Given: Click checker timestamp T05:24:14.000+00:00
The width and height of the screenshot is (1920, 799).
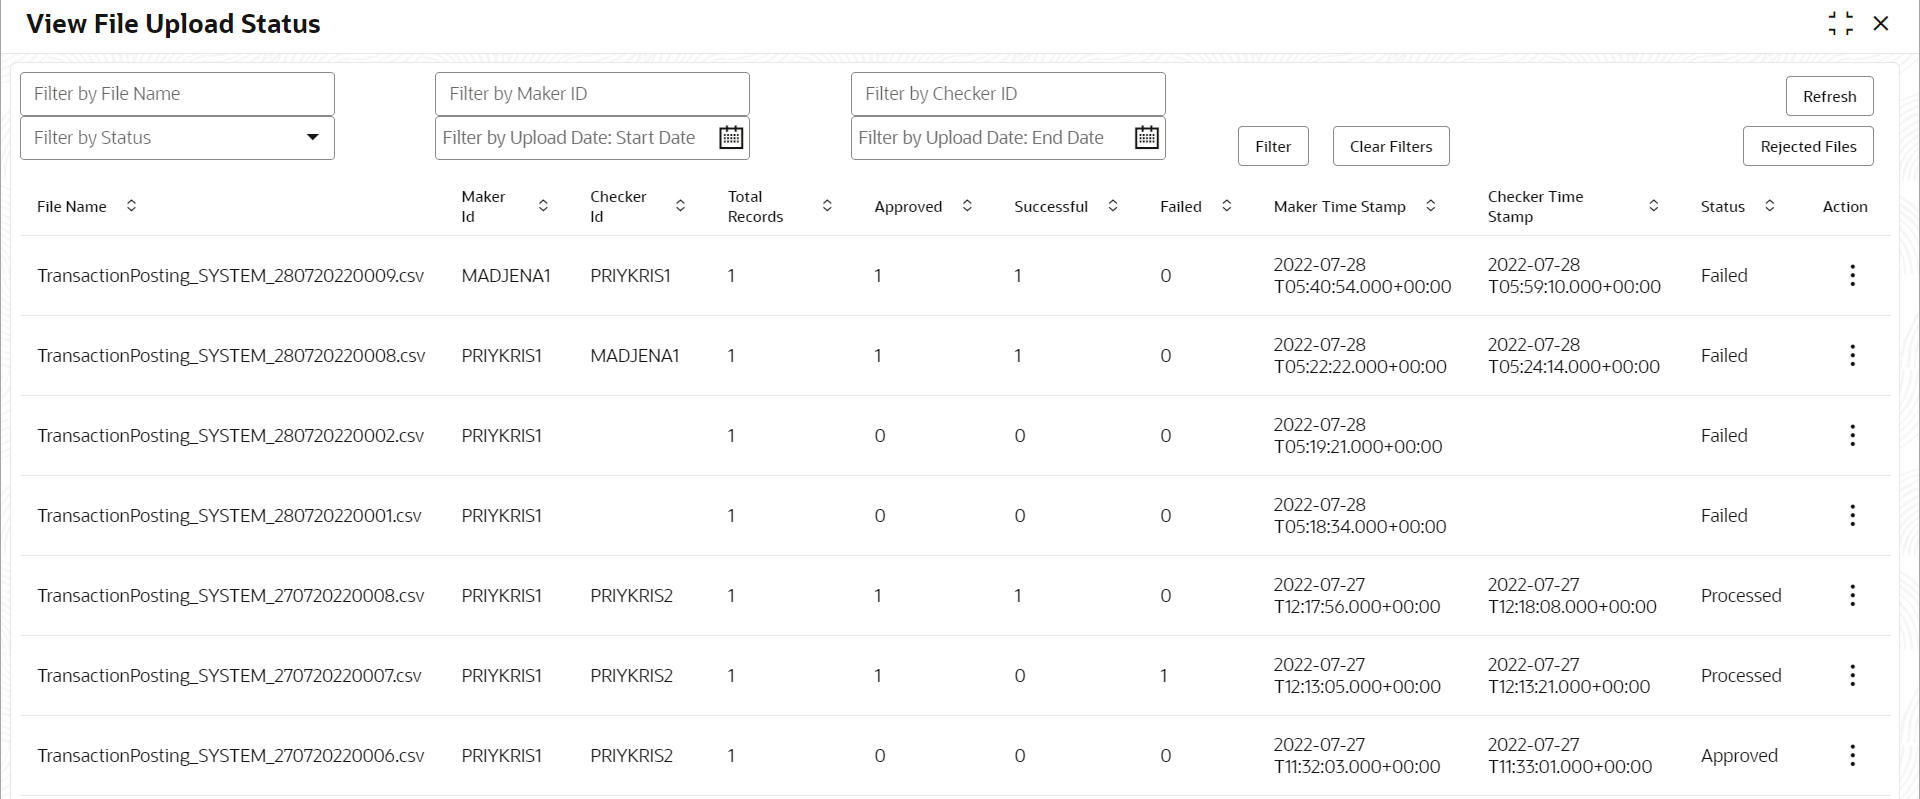Looking at the screenshot, I should 1574,367.
